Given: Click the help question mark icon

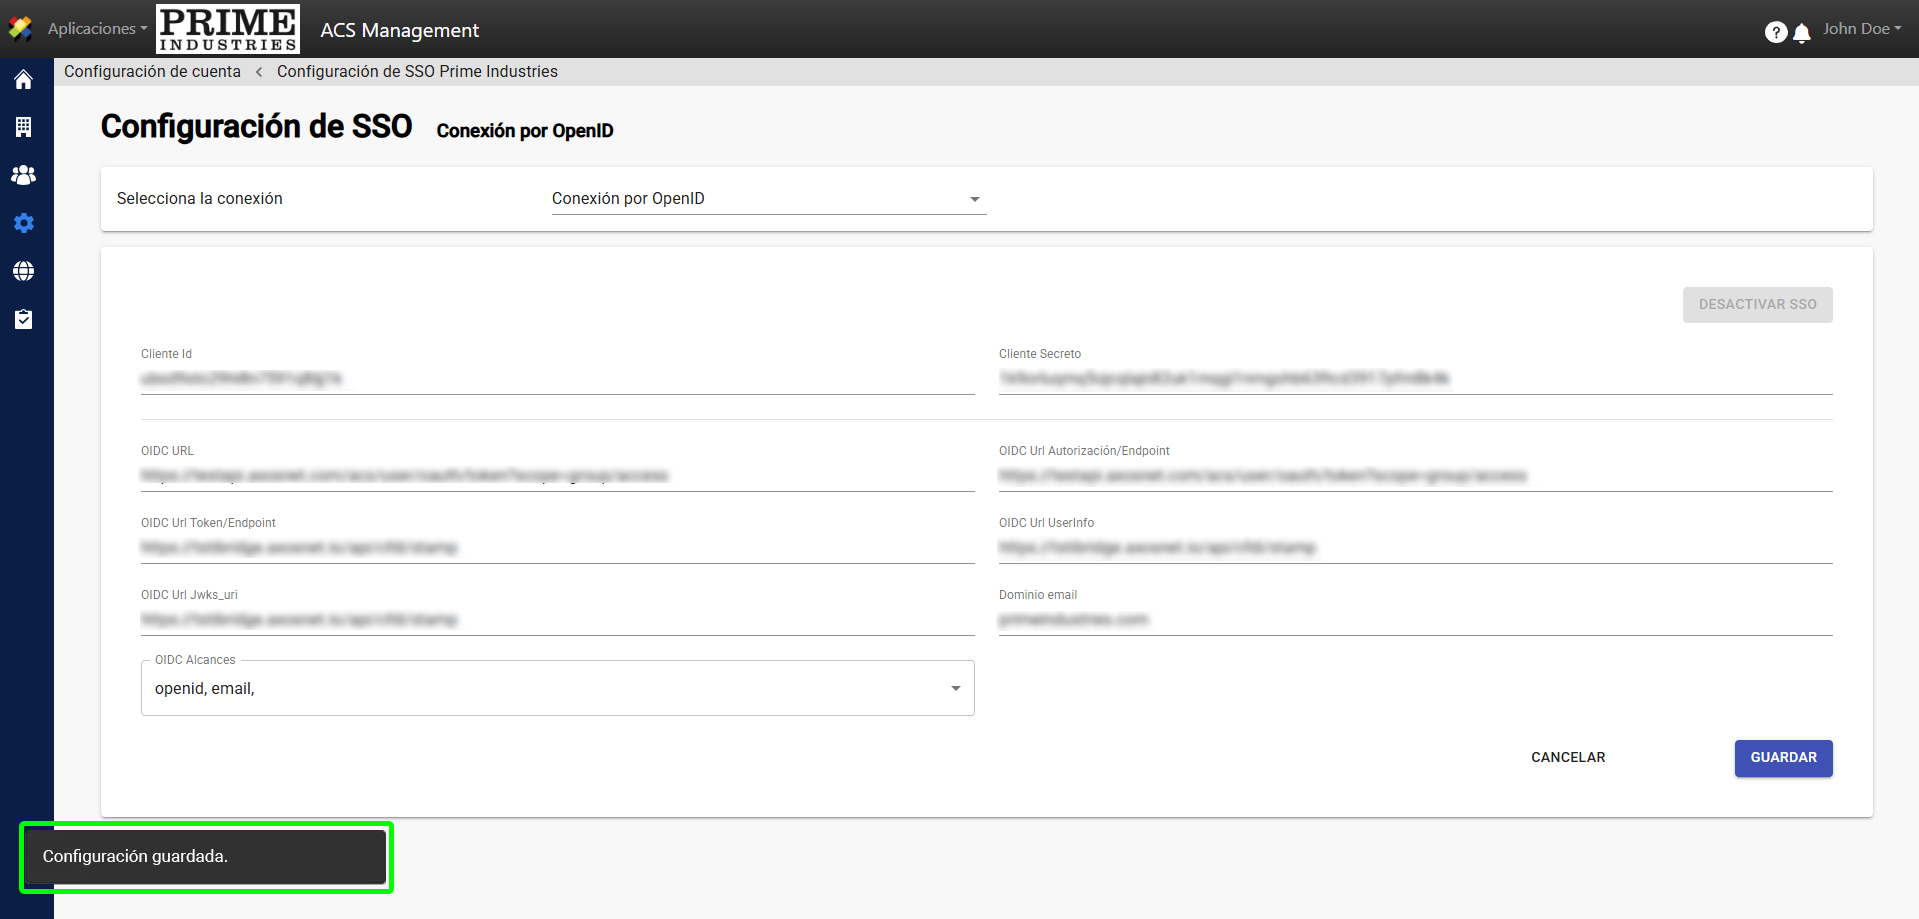Looking at the screenshot, I should pos(1775,32).
